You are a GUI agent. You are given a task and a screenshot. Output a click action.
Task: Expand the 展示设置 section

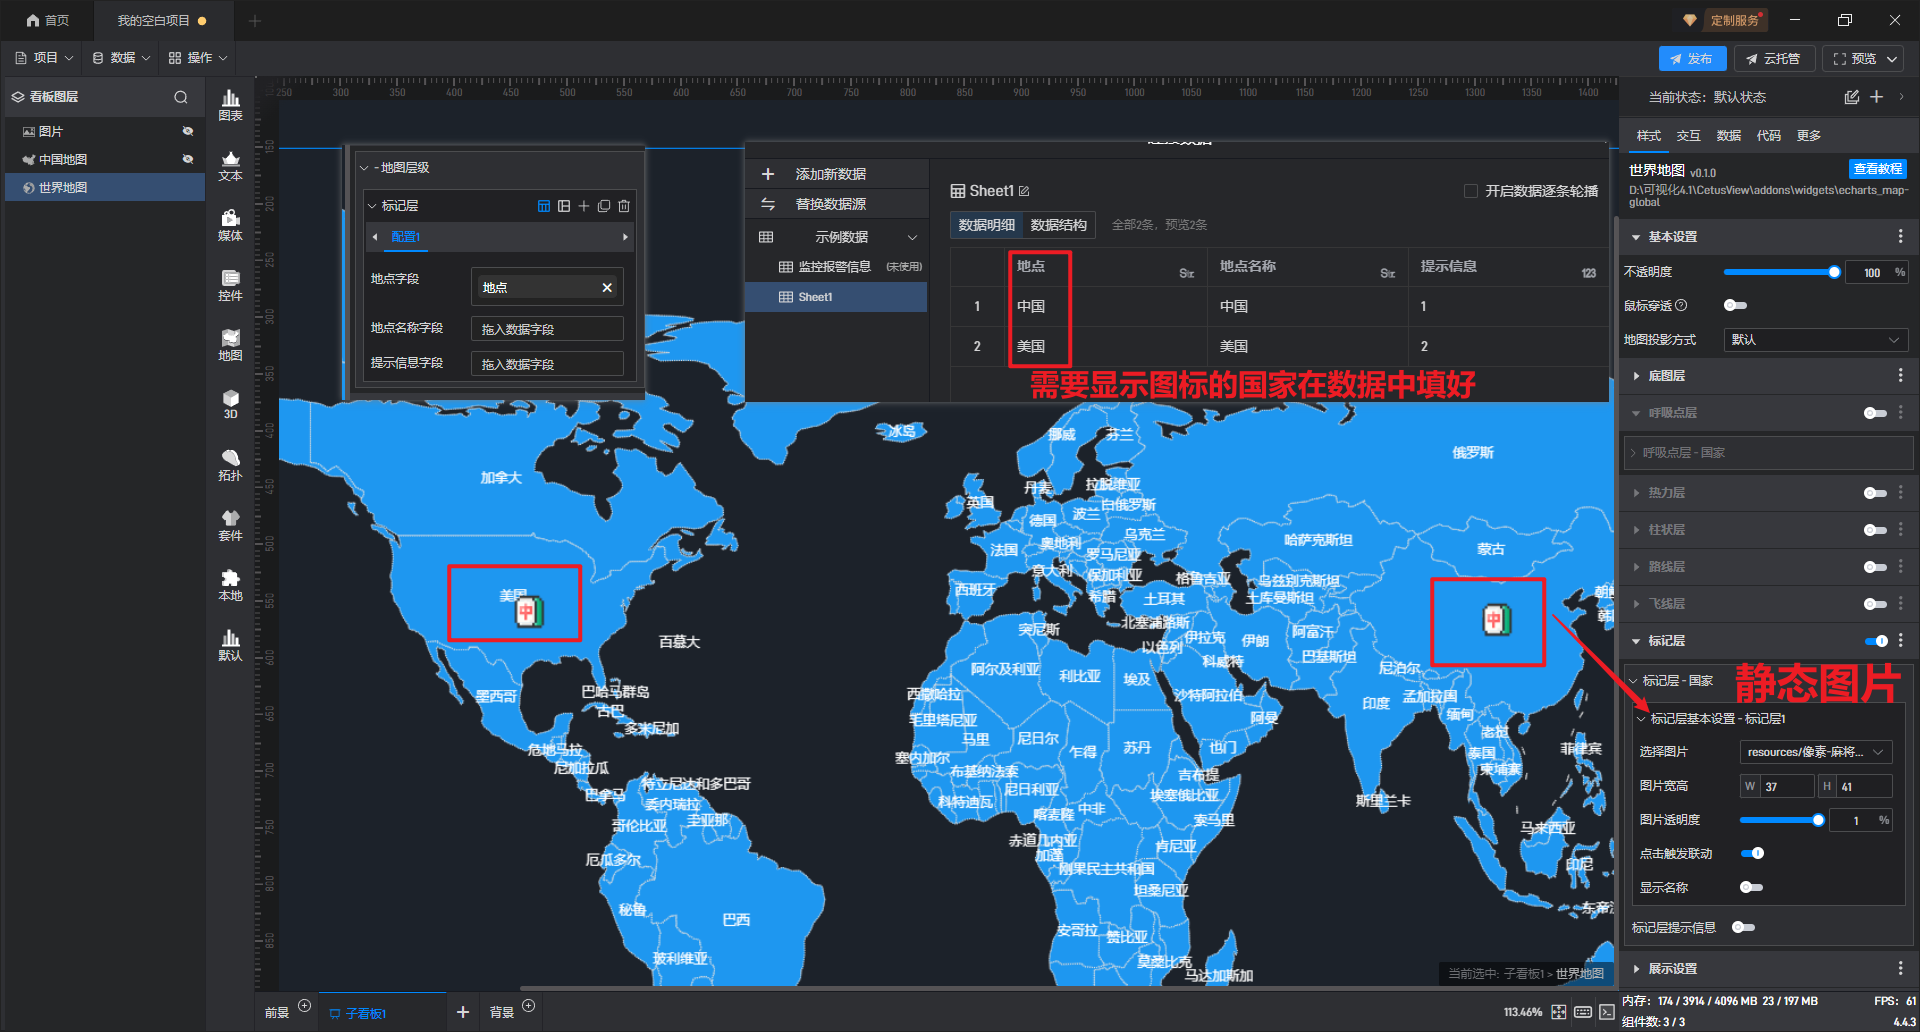tap(1636, 969)
